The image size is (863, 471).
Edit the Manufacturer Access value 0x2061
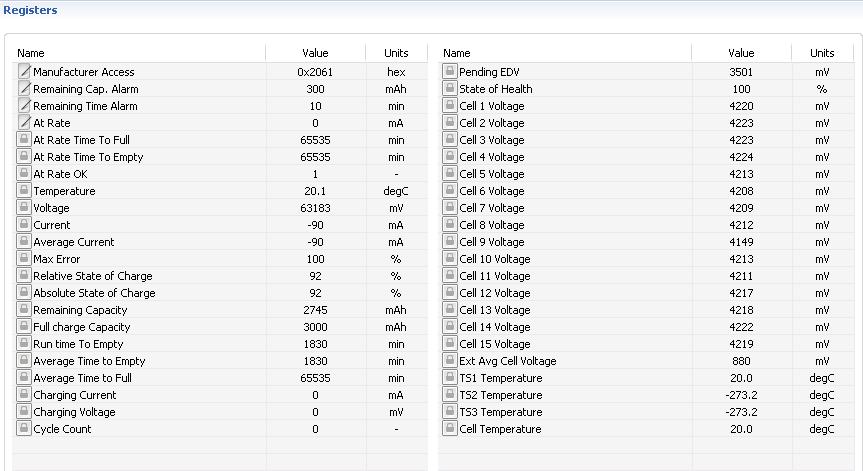pos(315,72)
